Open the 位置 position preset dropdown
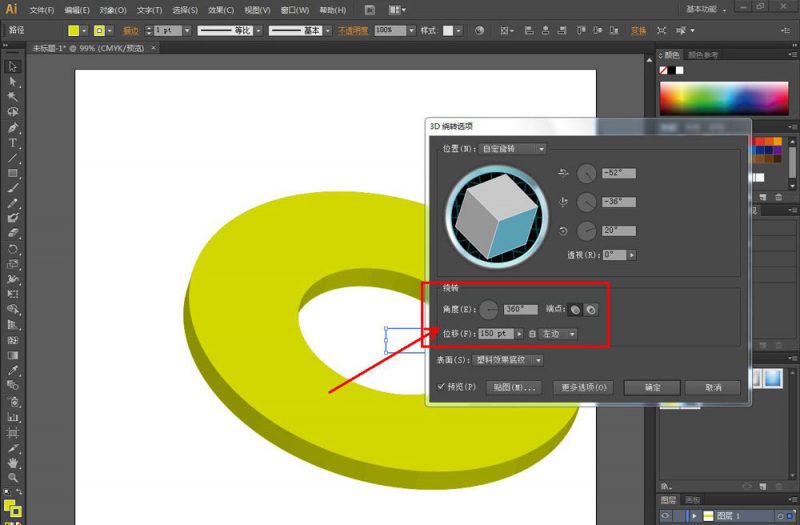The width and height of the screenshot is (800, 525). pyautogui.click(x=513, y=149)
